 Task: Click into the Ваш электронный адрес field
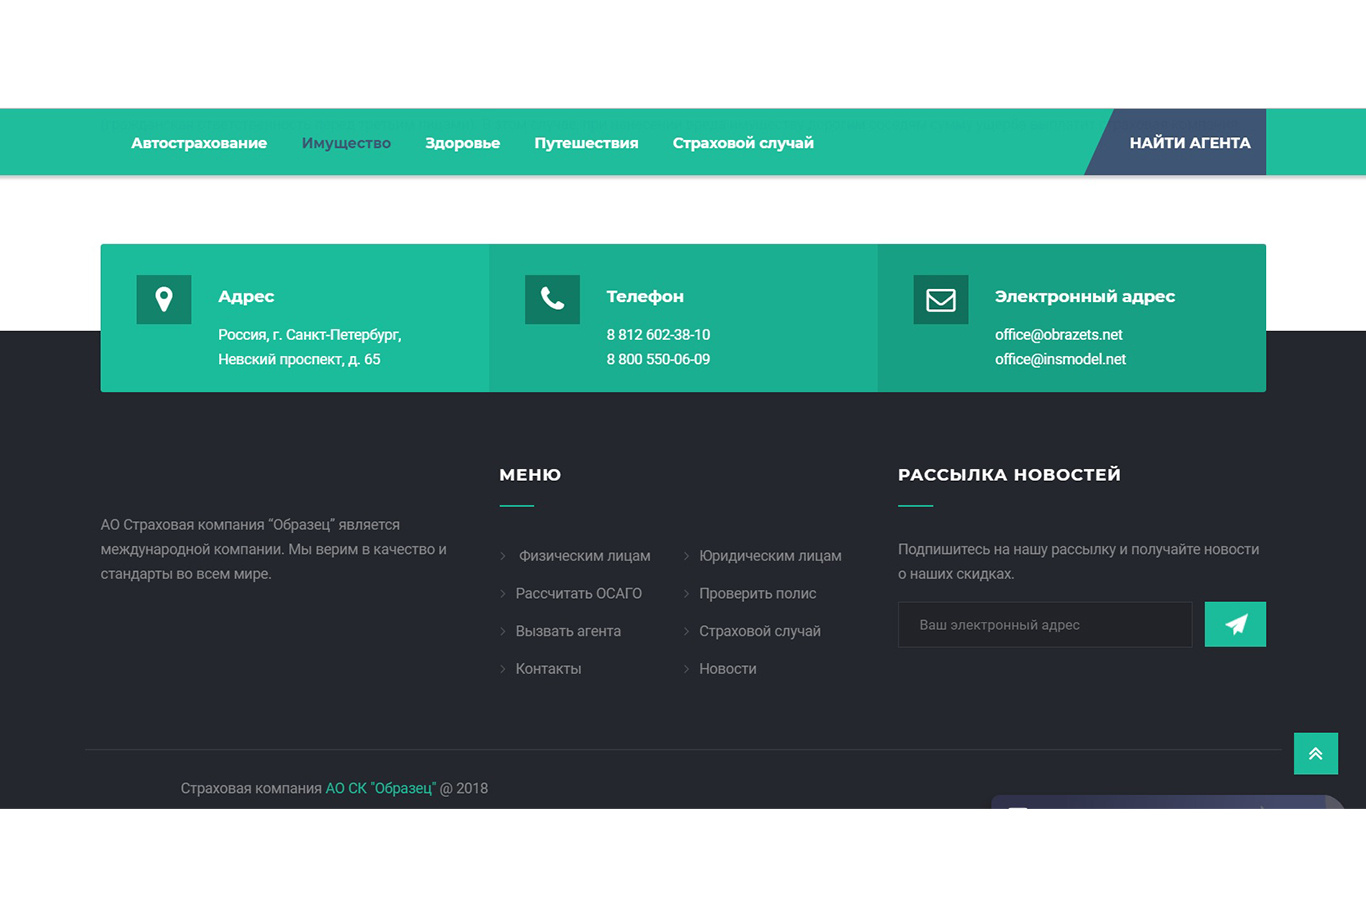coord(1044,625)
